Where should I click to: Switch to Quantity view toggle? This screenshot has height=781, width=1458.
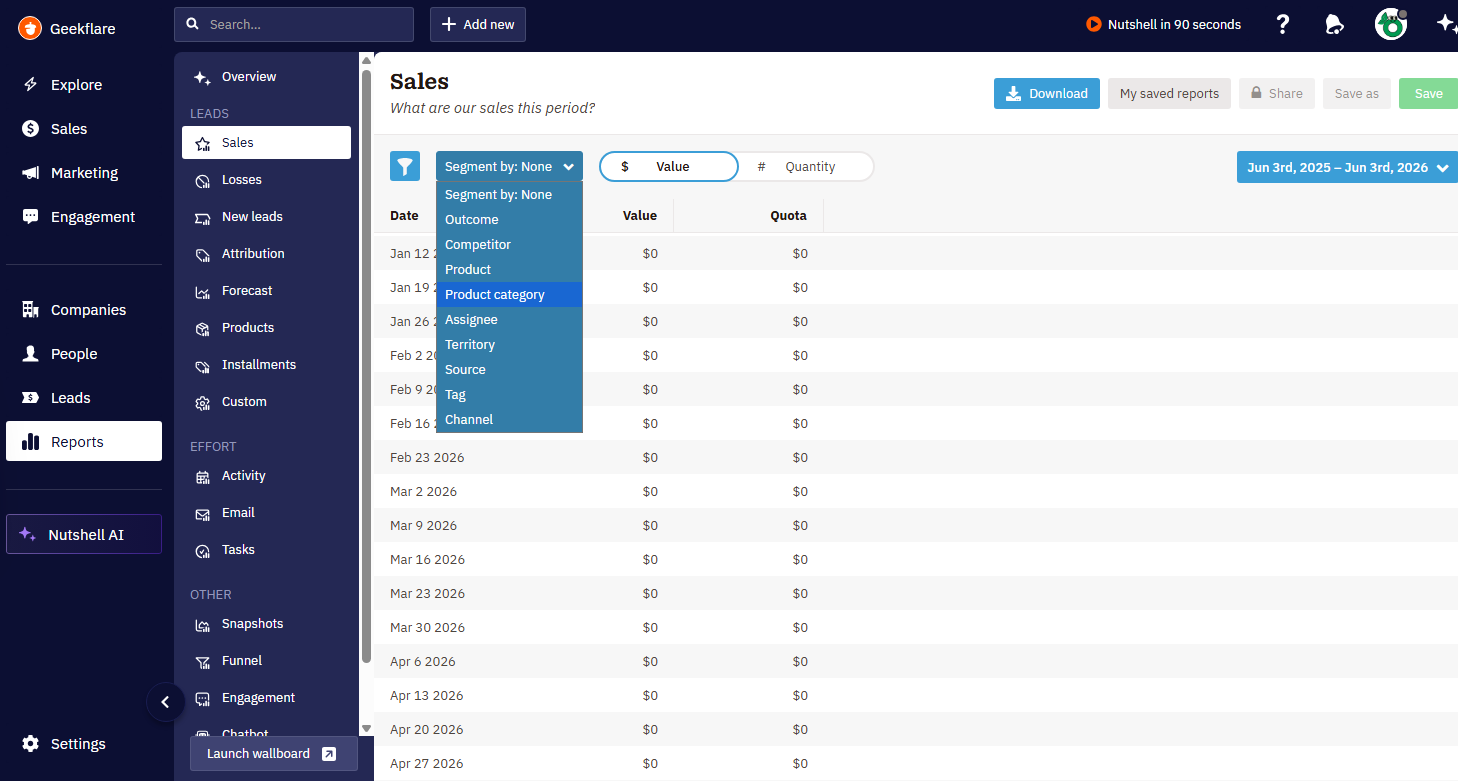click(806, 167)
